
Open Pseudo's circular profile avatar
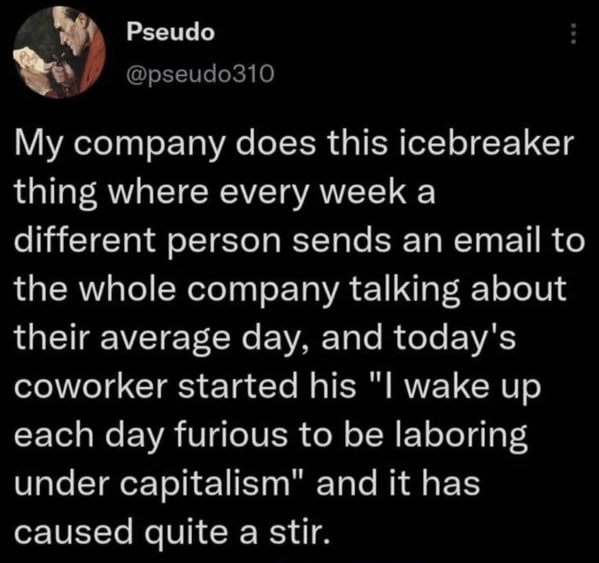click(59, 52)
